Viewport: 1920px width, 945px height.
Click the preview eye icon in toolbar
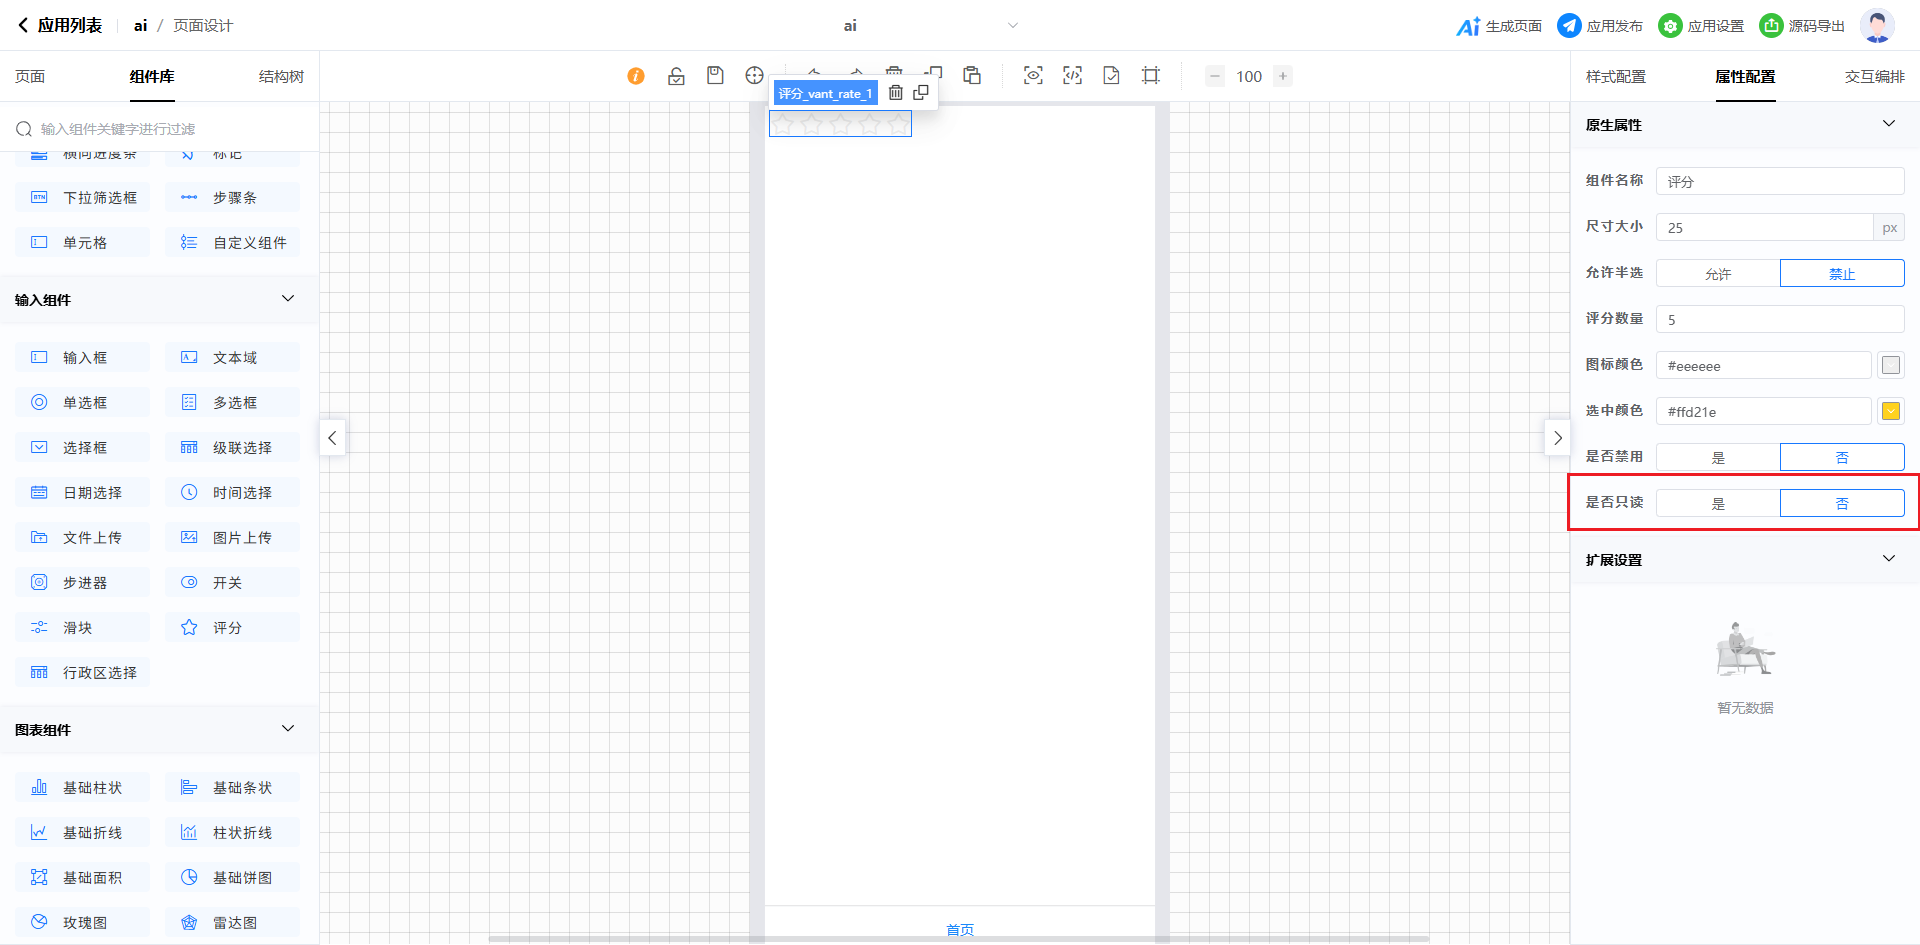(x=1033, y=76)
